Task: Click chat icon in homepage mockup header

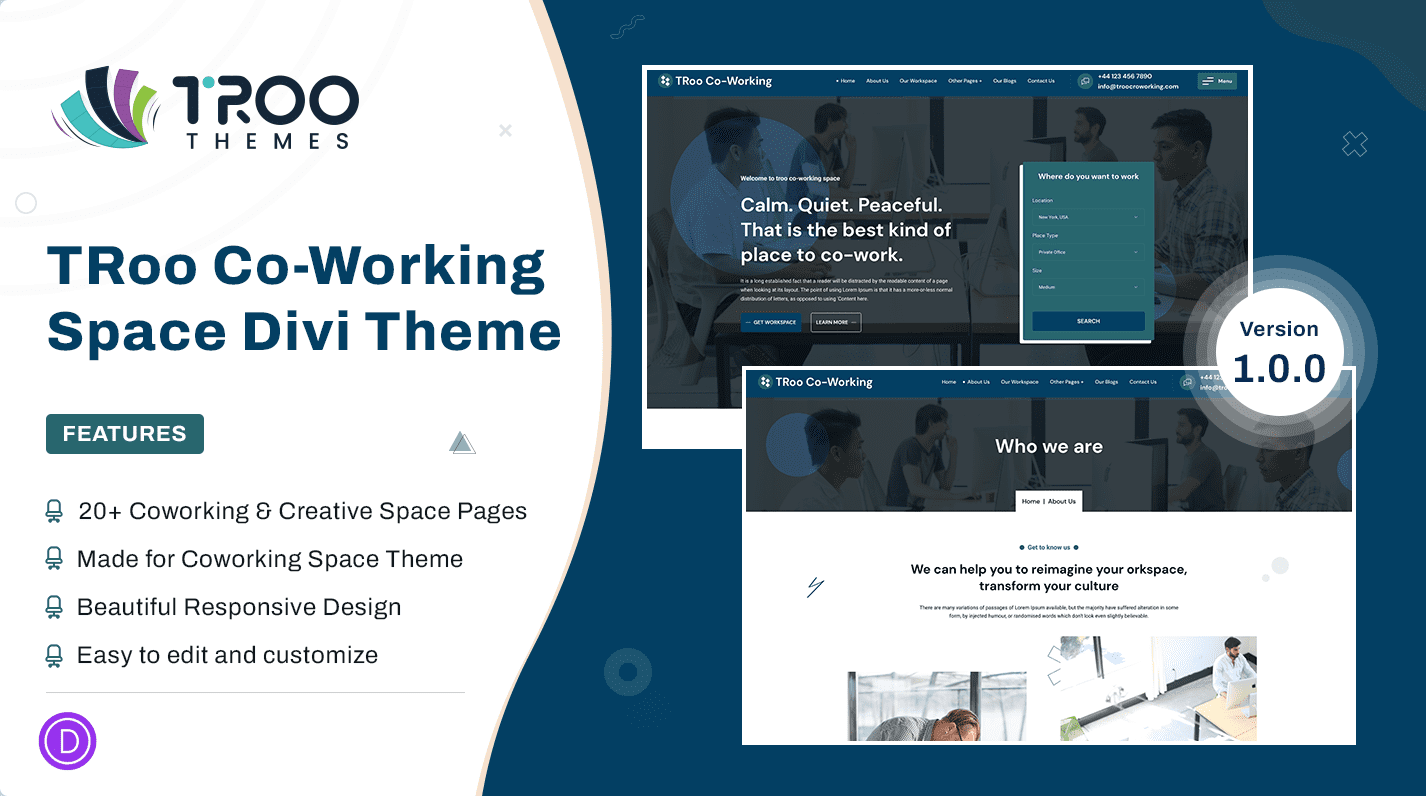Action: (1085, 82)
